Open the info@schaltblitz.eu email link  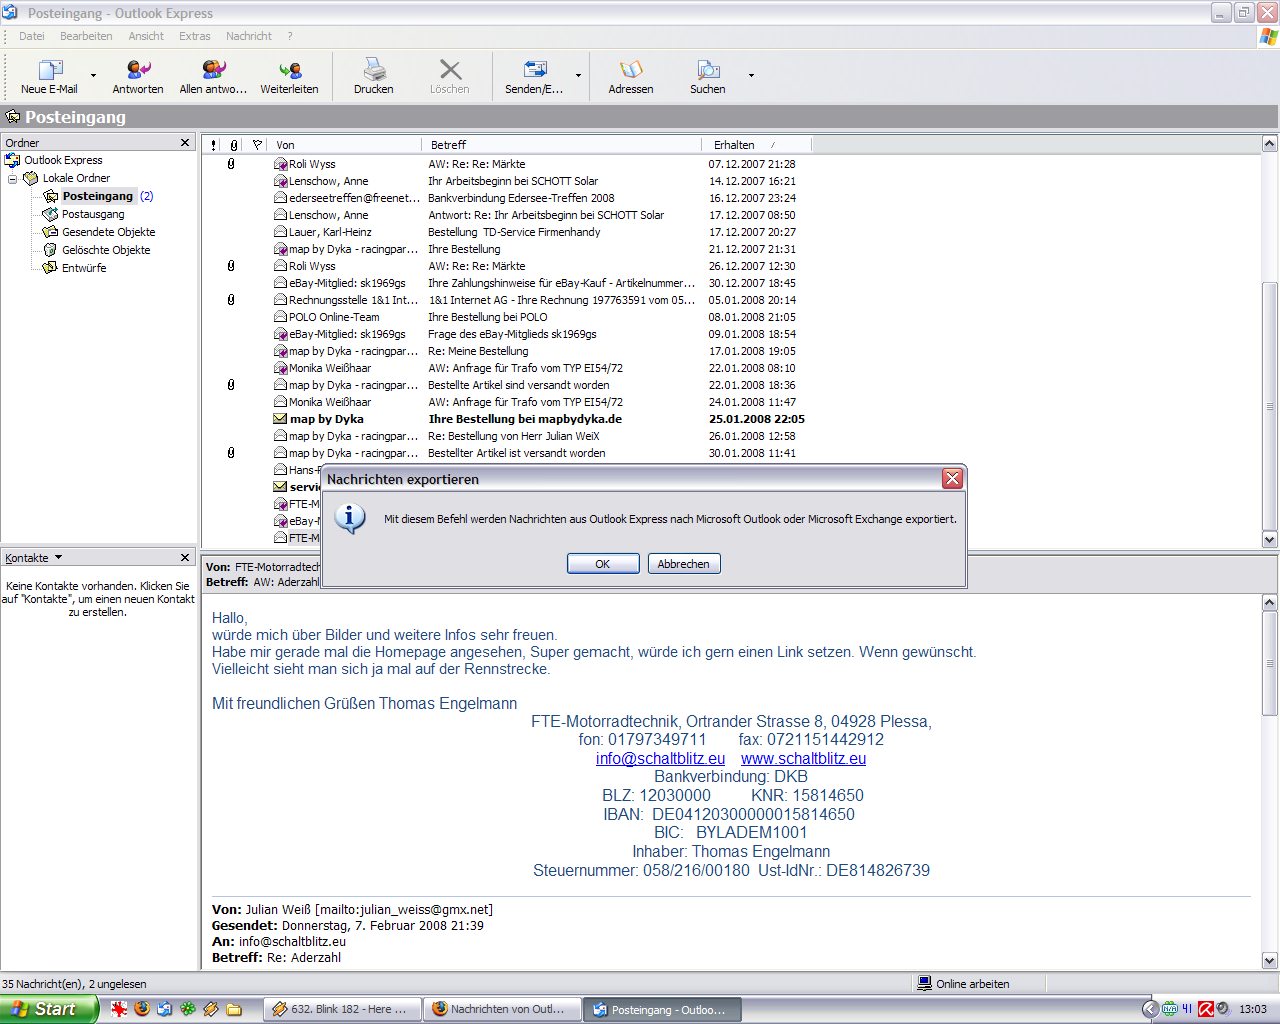(x=660, y=759)
